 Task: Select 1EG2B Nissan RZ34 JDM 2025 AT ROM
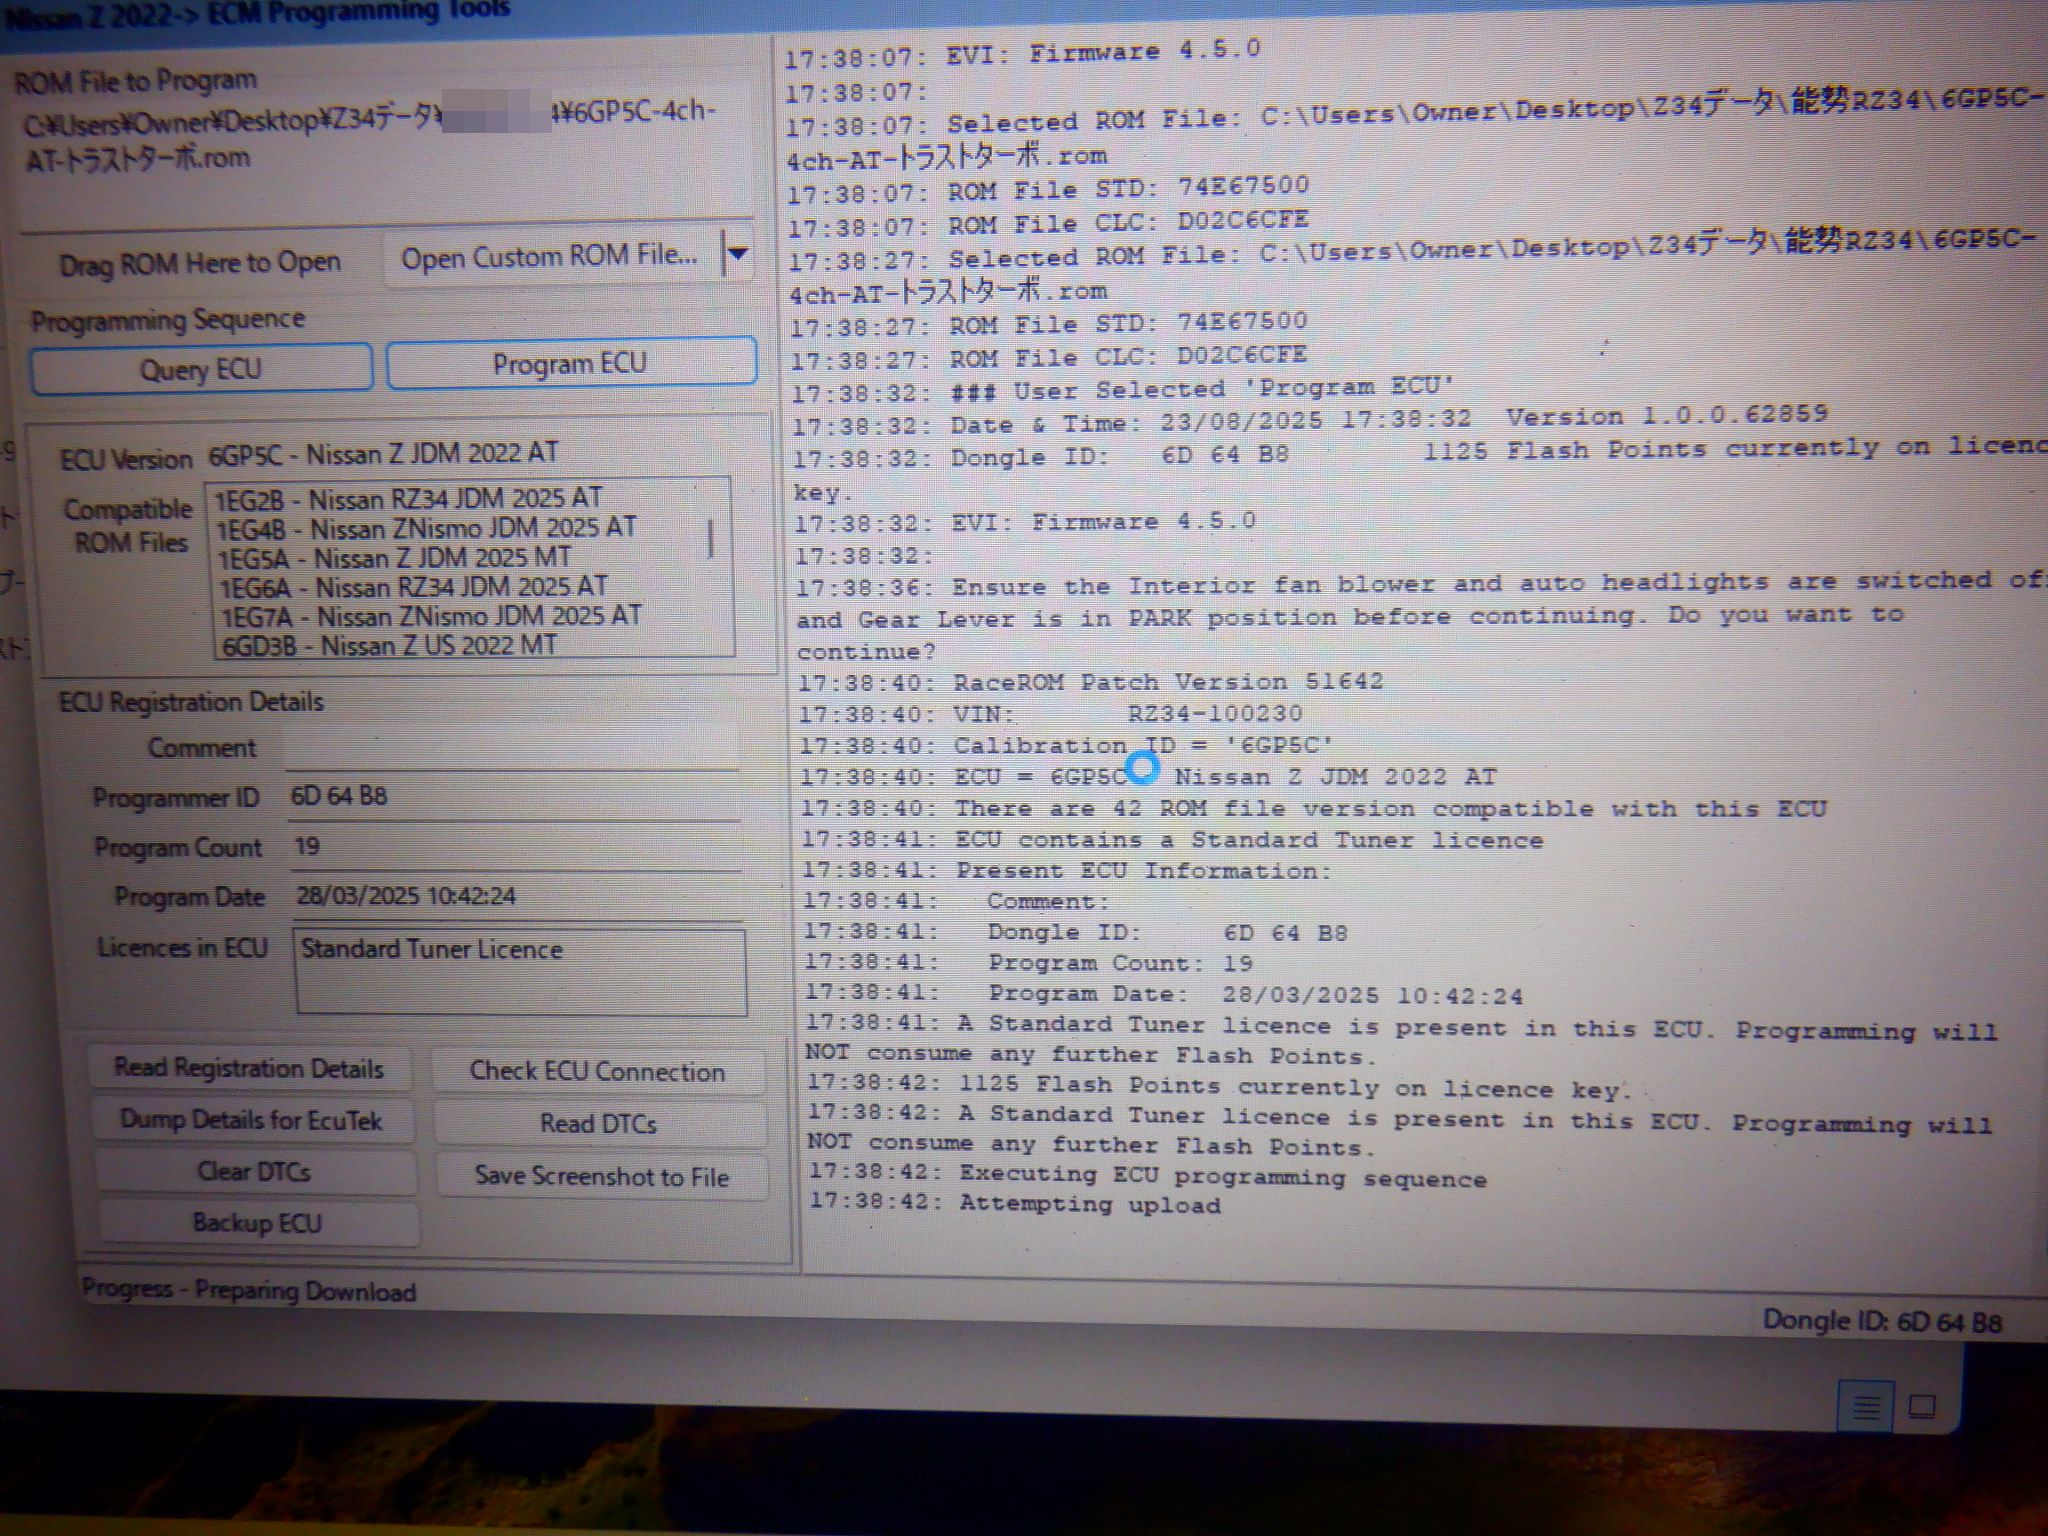pyautogui.click(x=409, y=498)
